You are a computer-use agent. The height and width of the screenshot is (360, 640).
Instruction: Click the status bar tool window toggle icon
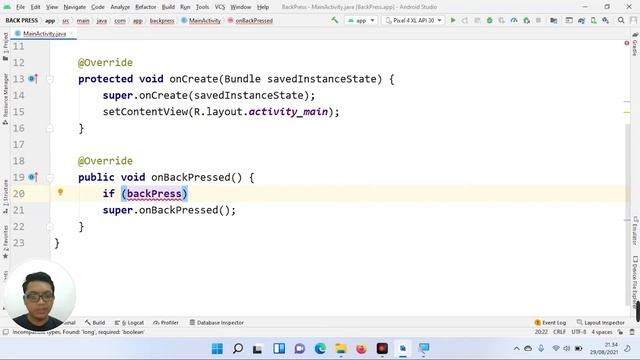click(x=6, y=332)
